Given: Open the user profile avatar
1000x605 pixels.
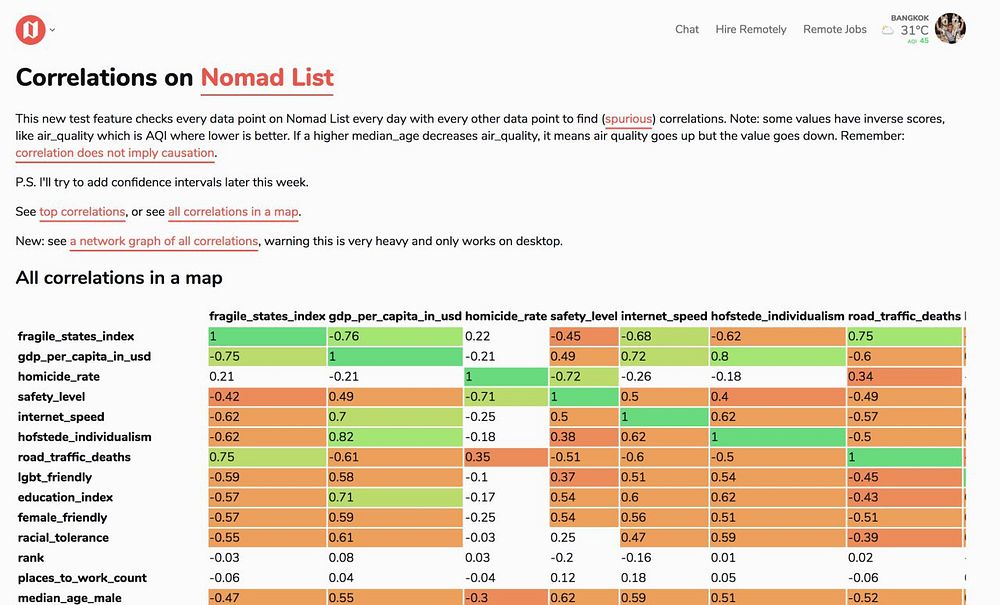Looking at the screenshot, I should pyautogui.click(x=950, y=29).
